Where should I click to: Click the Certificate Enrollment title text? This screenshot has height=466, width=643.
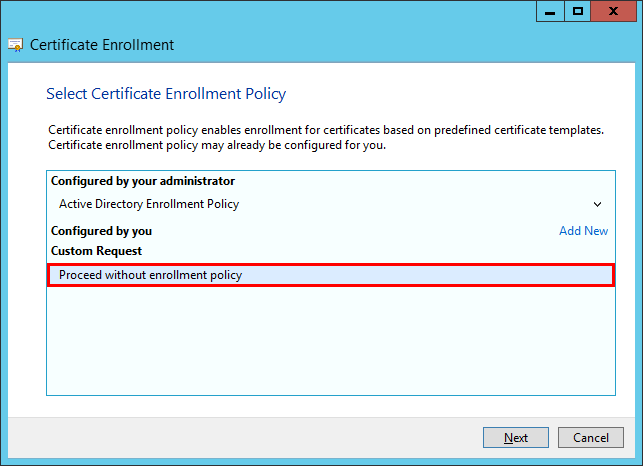tap(102, 45)
